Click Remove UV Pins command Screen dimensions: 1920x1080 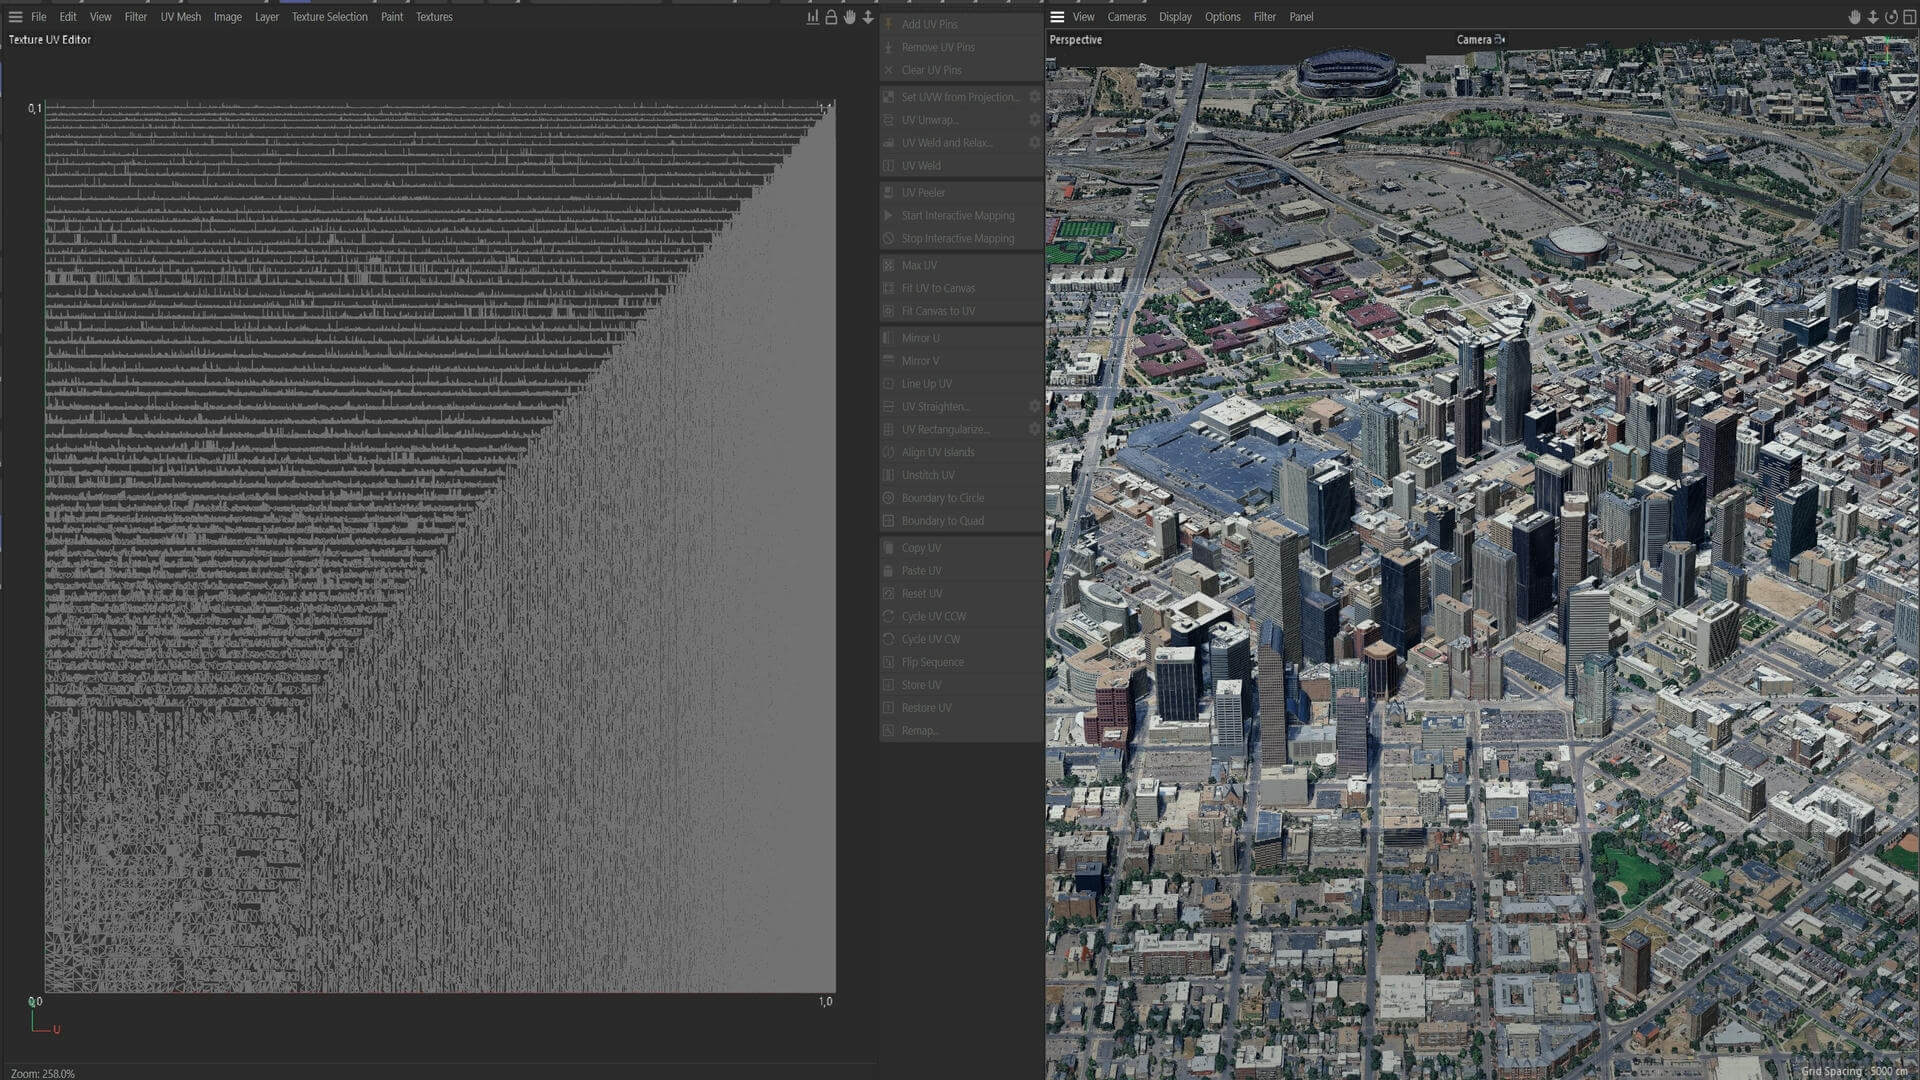point(961,47)
